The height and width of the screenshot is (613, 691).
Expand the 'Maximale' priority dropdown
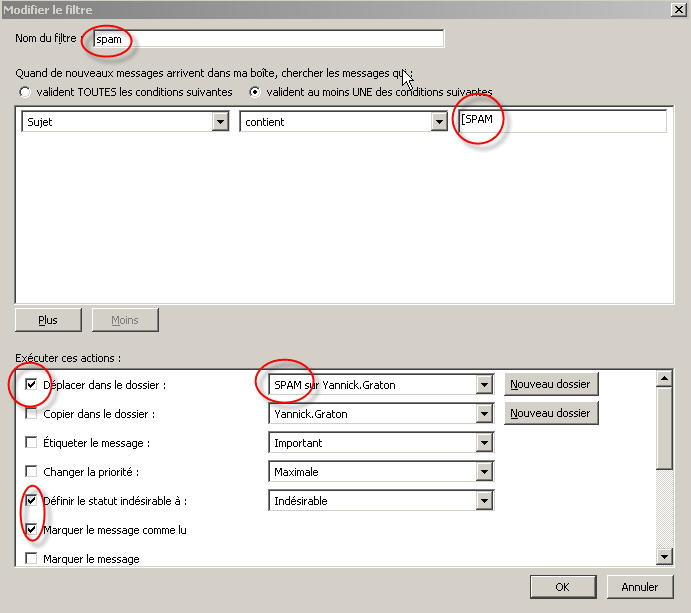pos(485,472)
